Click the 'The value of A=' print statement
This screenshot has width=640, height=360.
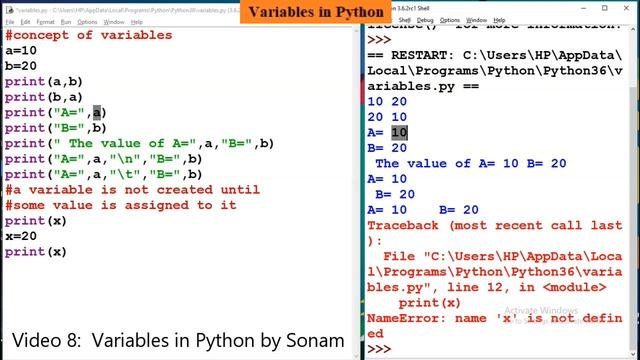point(139,143)
